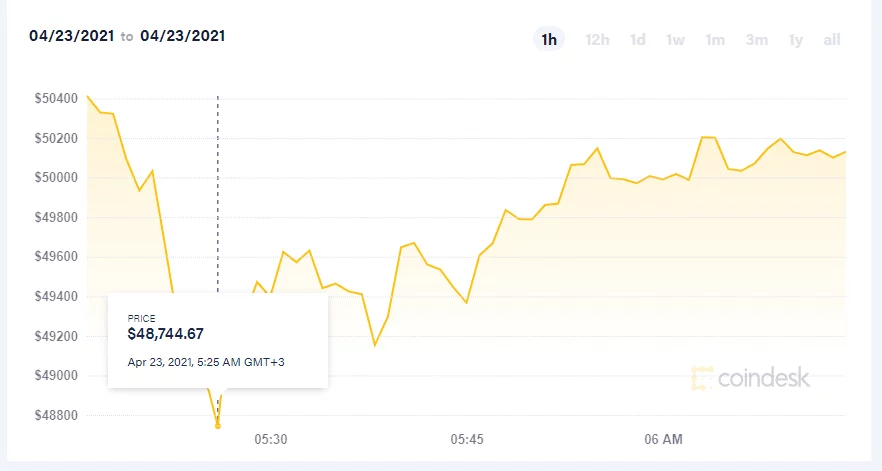Select the 1h time range tab
Viewport: 882px width, 471px height.
pos(548,39)
